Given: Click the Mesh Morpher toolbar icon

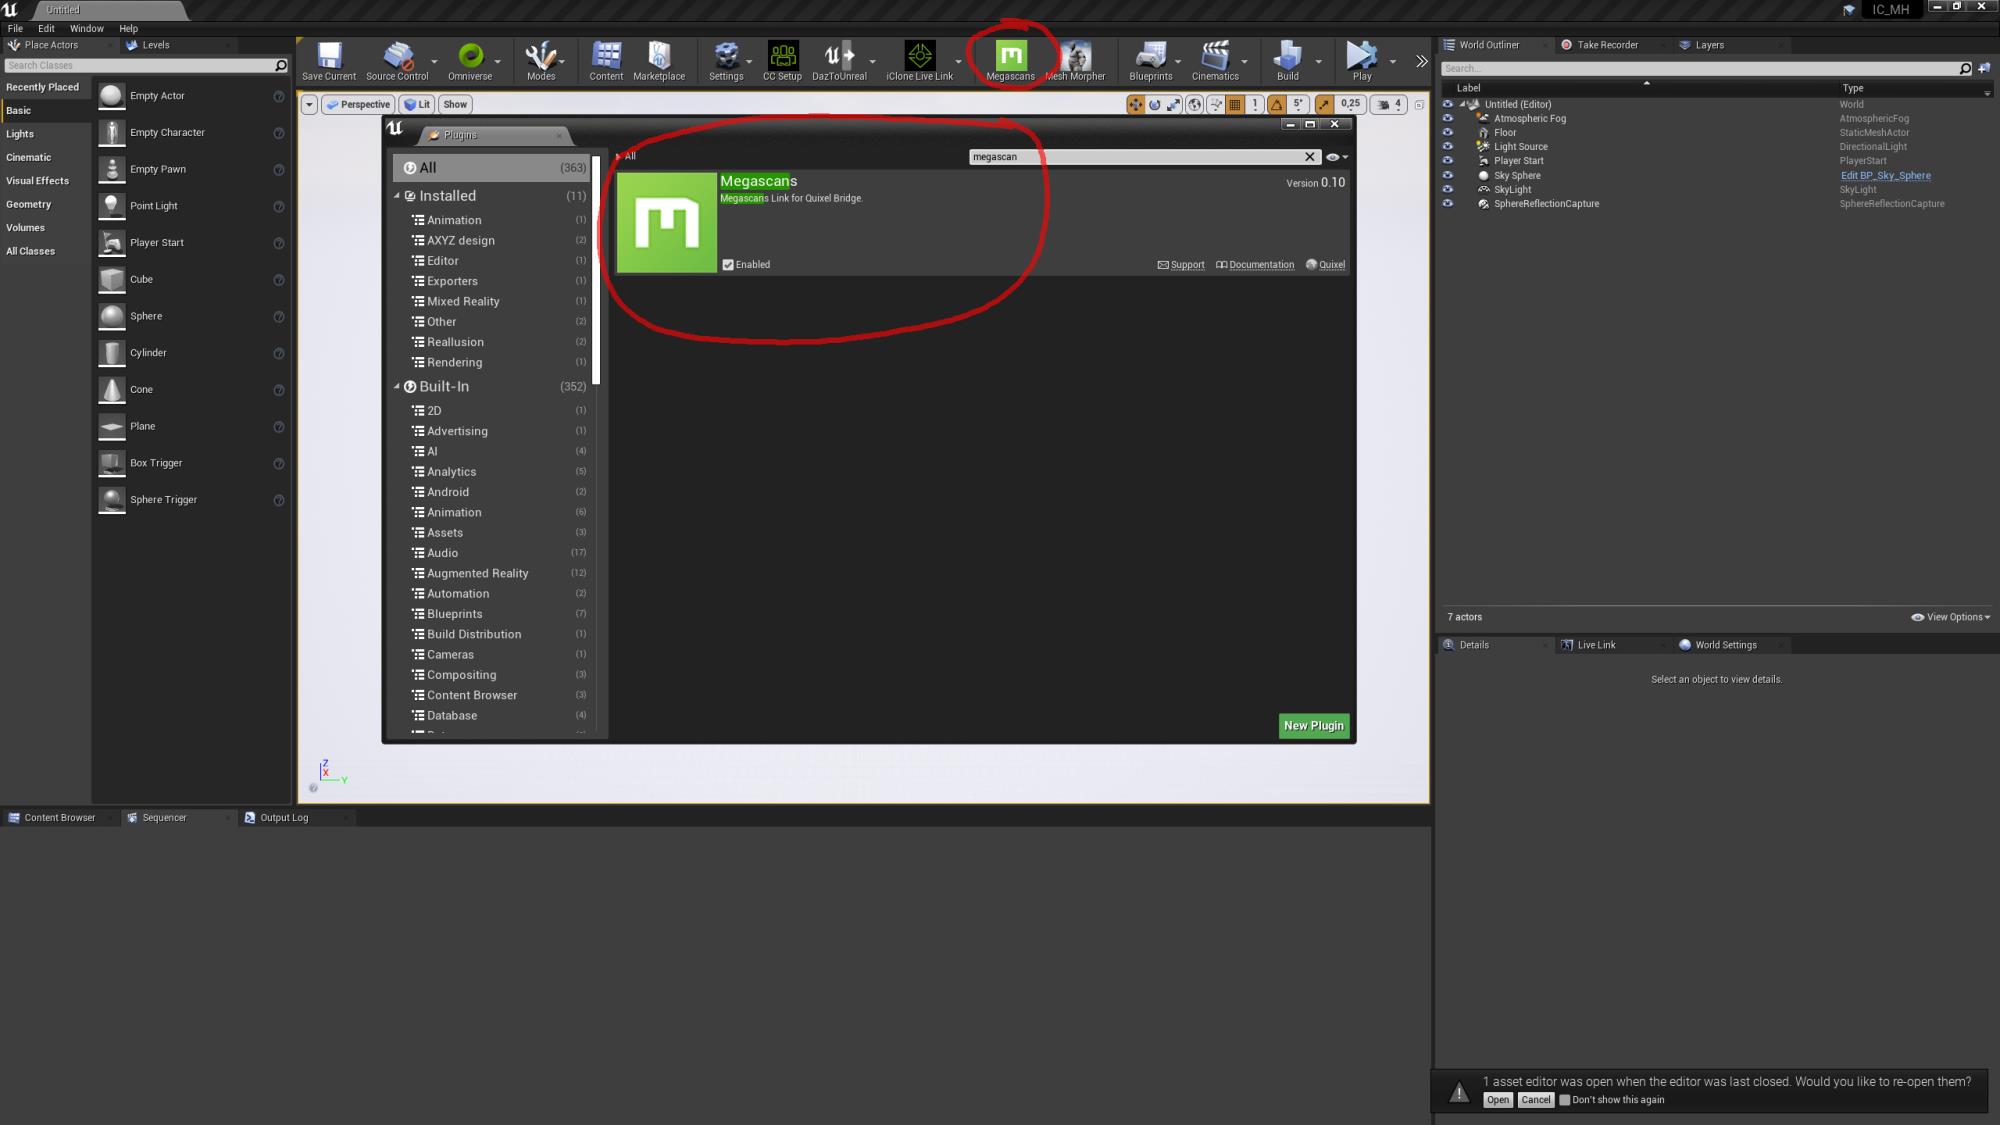Looking at the screenshot, I should click(x=1076, y=61).
